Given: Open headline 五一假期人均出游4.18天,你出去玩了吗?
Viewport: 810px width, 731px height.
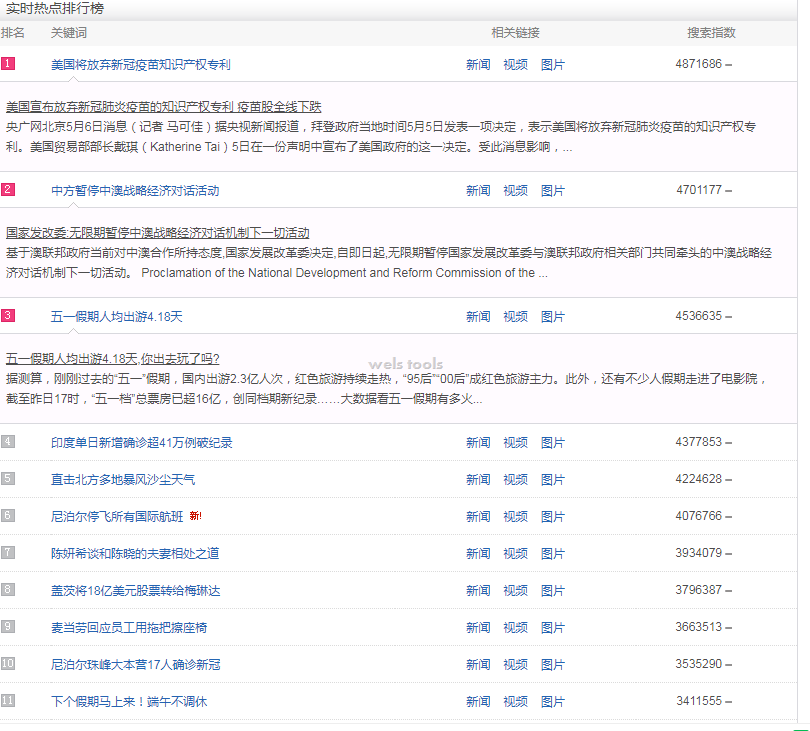Looking at the screenshot, I should point(112,358).
